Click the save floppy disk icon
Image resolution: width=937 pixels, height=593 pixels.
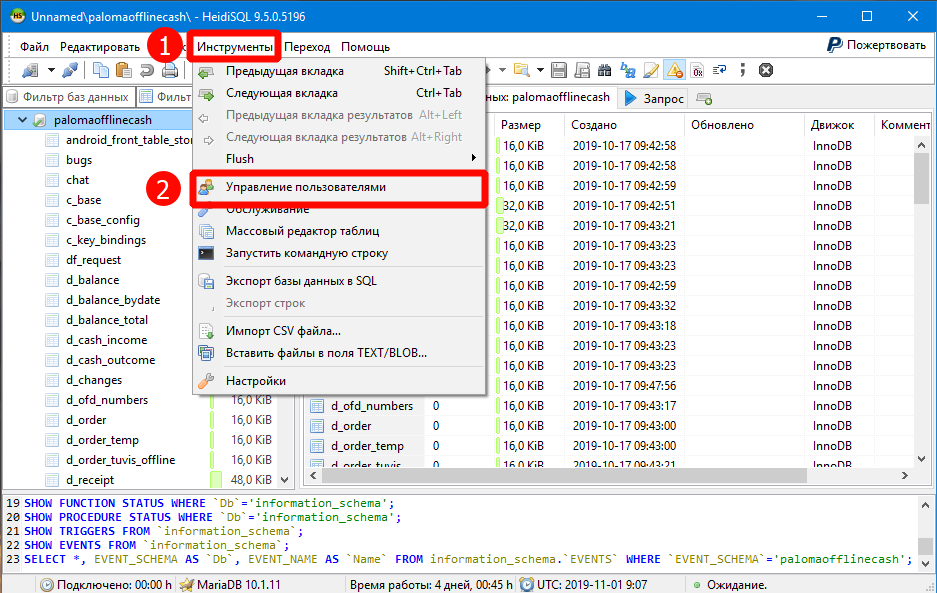pos(559,70)
